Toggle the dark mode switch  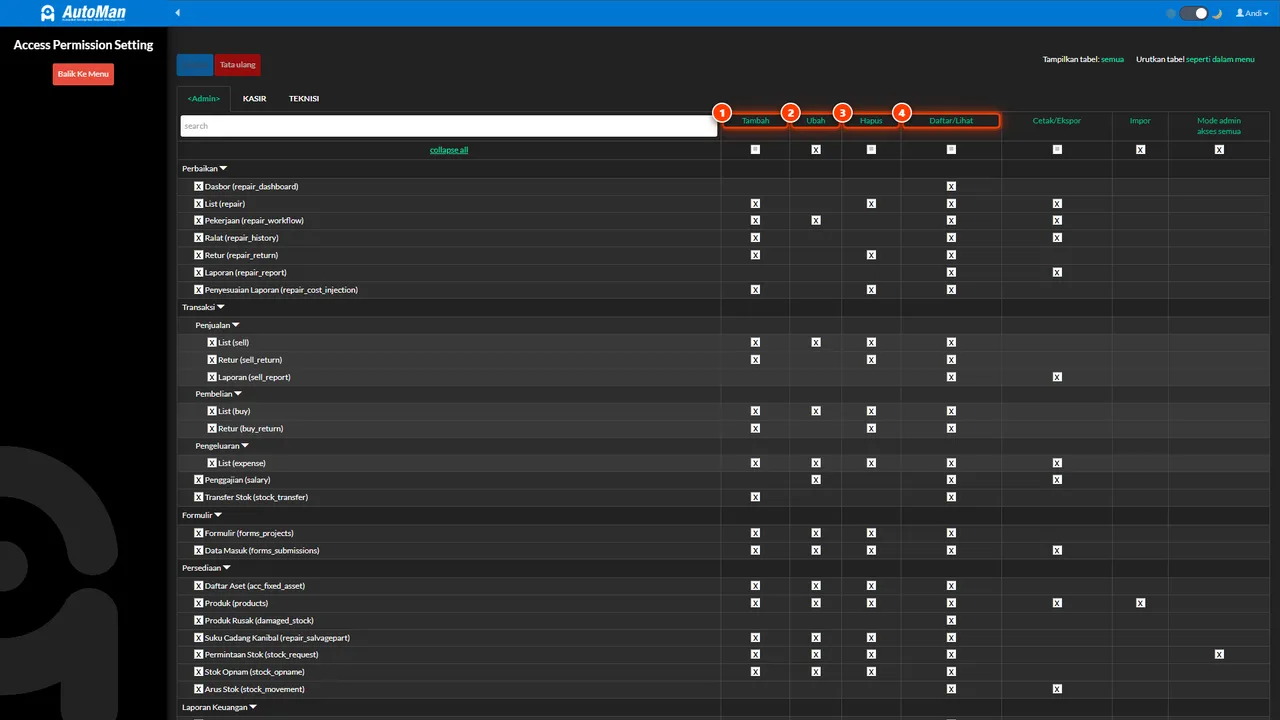tap(1194, 13)
